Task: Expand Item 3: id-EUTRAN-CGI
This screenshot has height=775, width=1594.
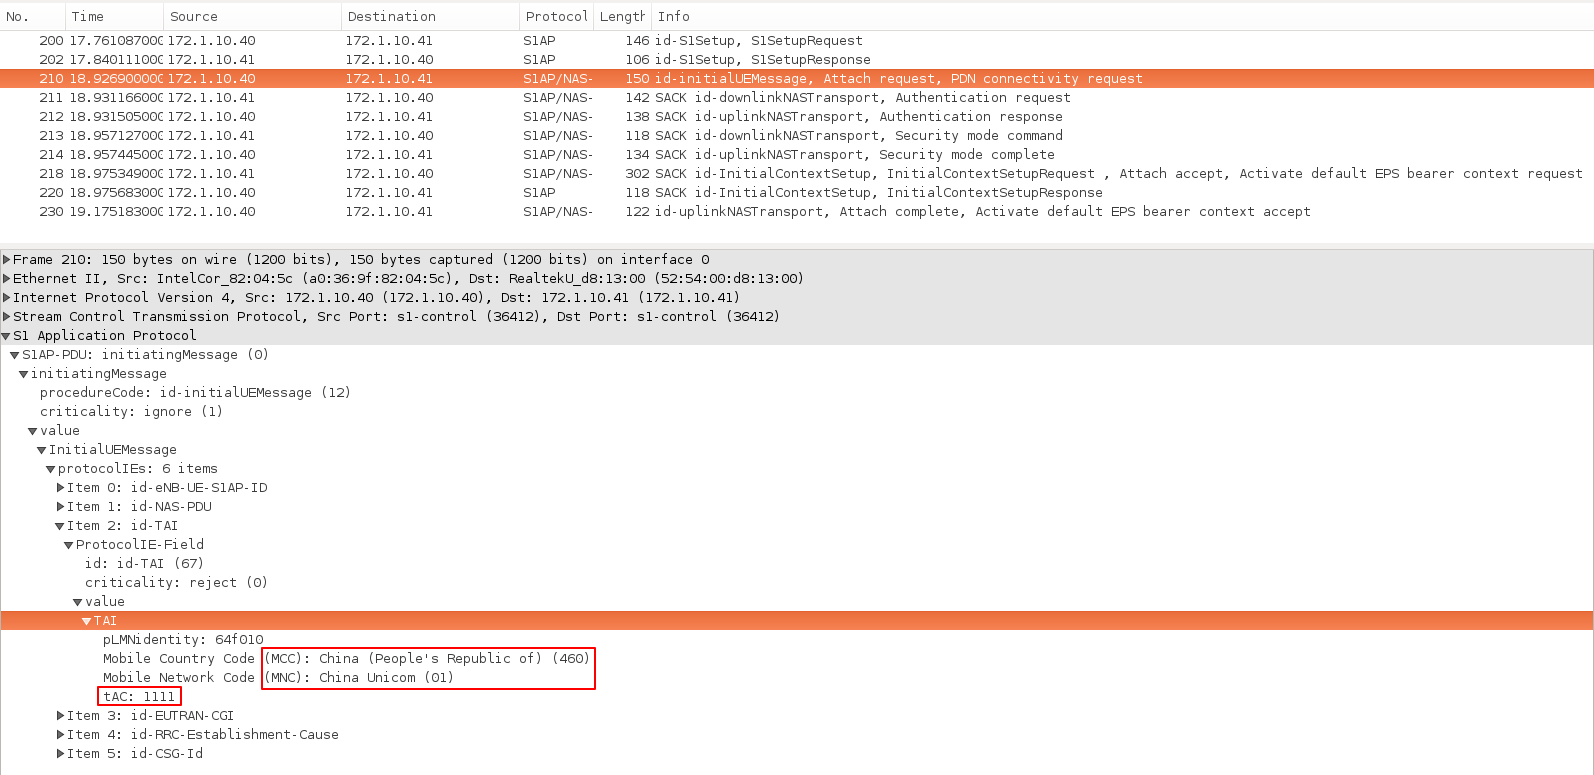Action: (61, 716)
